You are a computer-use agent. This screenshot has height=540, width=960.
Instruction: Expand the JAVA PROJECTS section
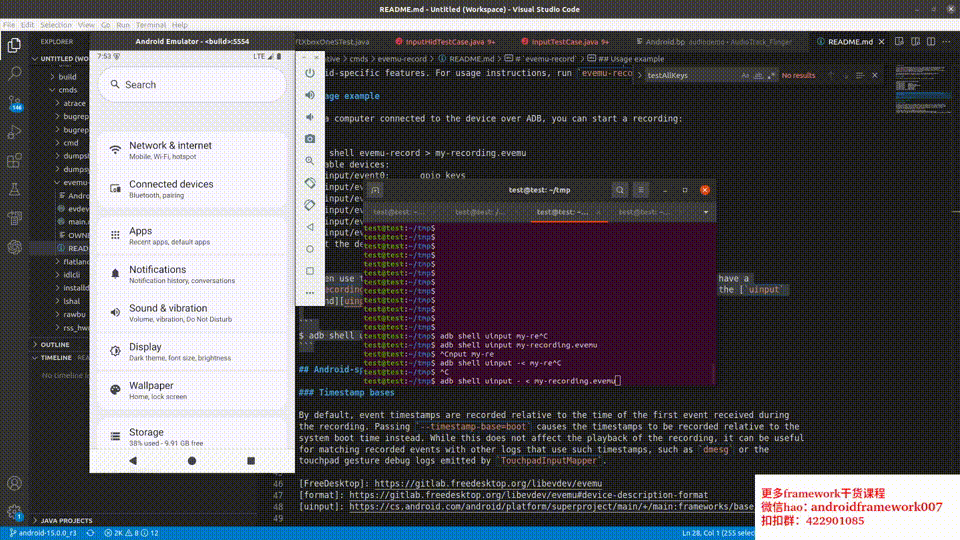coord(66,520)
